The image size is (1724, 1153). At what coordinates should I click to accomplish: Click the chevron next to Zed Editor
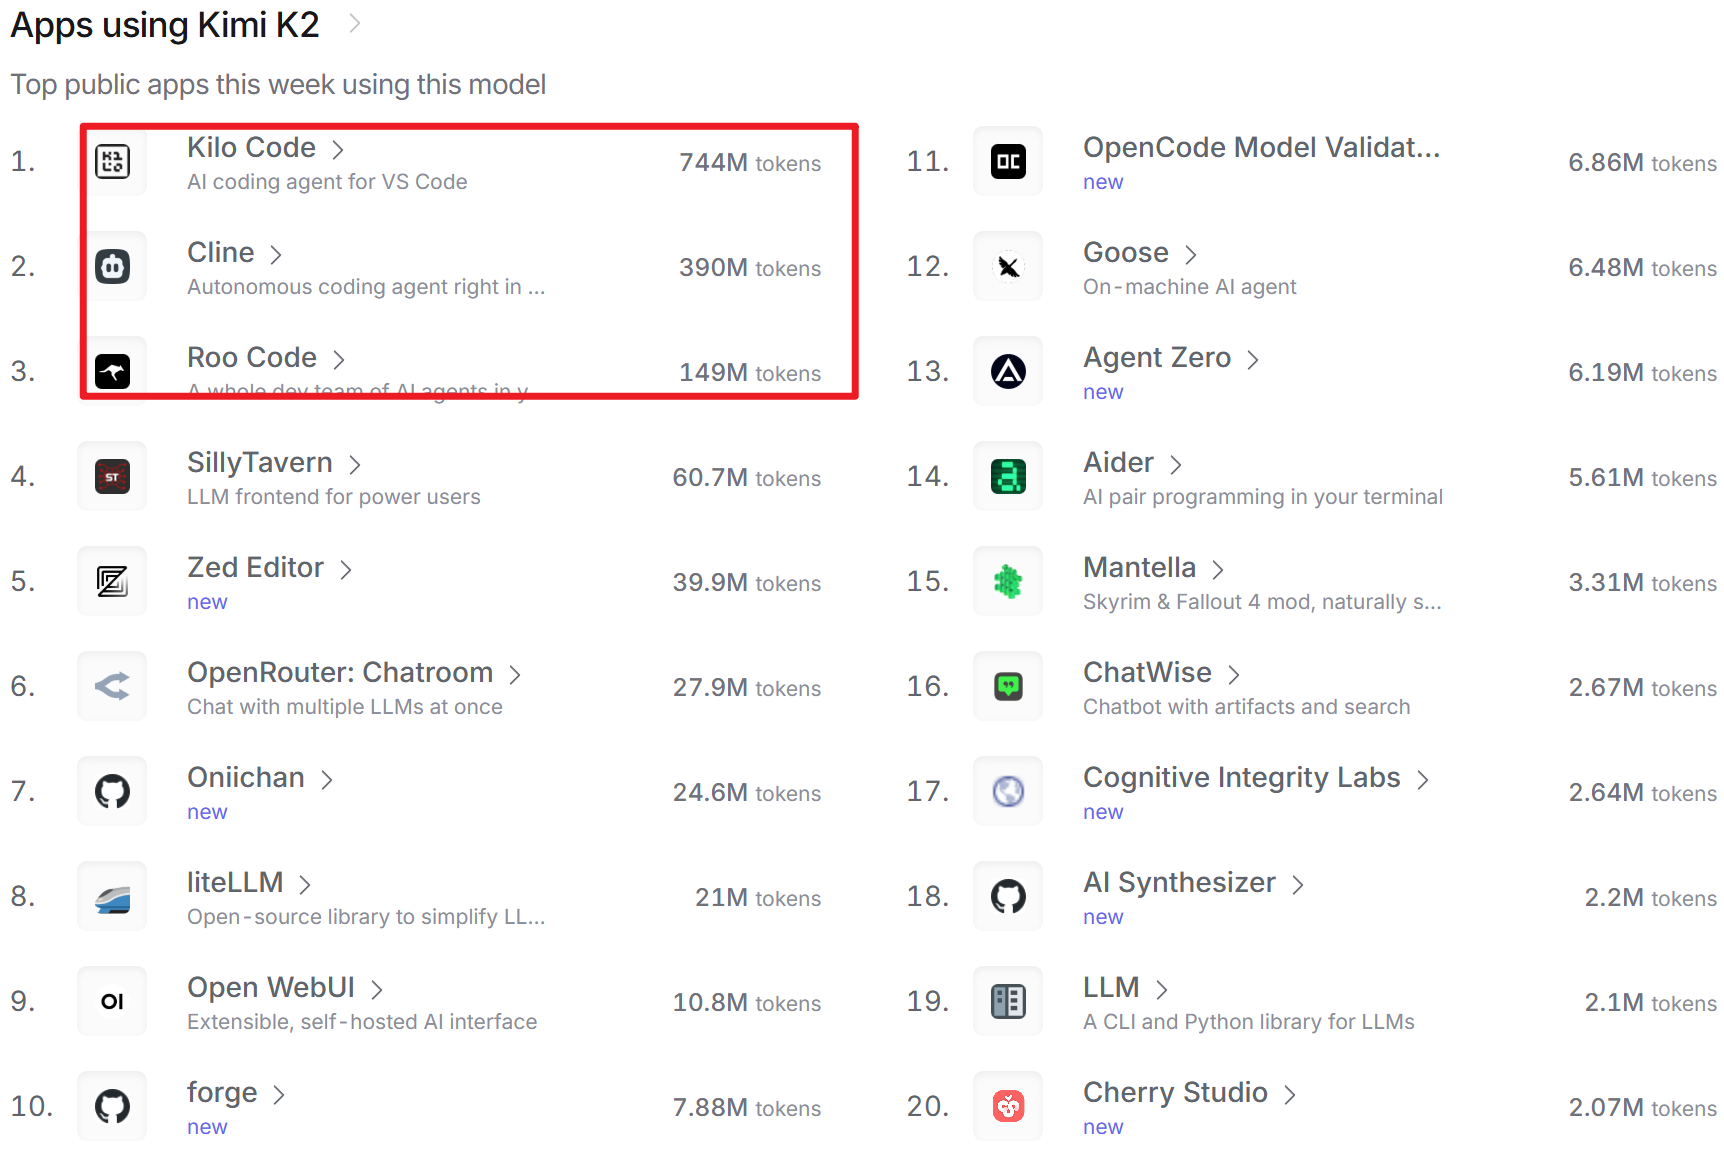point(346,569)
